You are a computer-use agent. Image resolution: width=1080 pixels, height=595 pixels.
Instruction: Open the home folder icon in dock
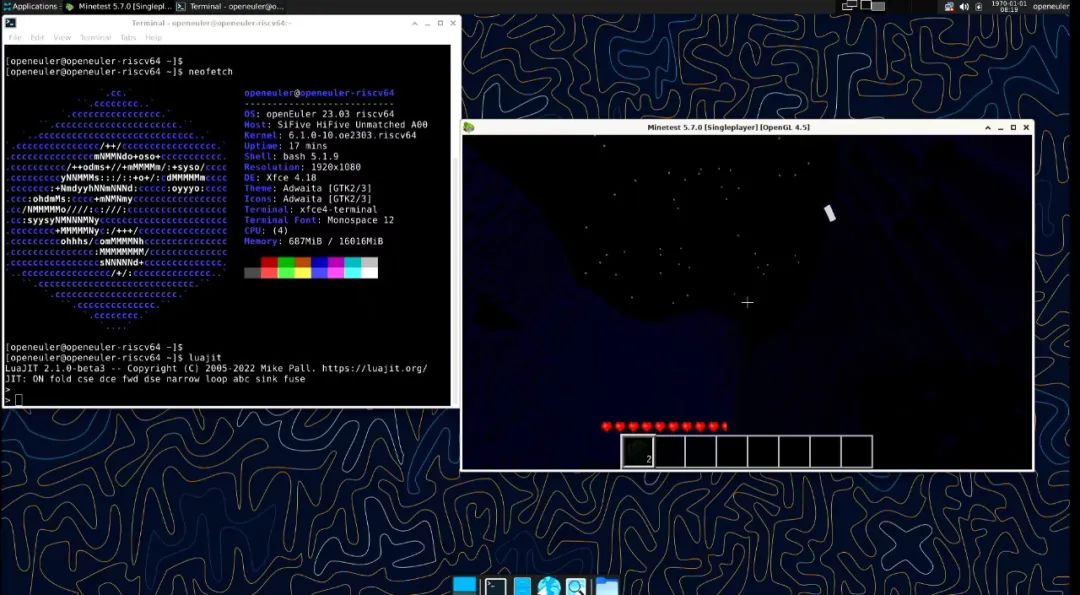tap(606, 587)
